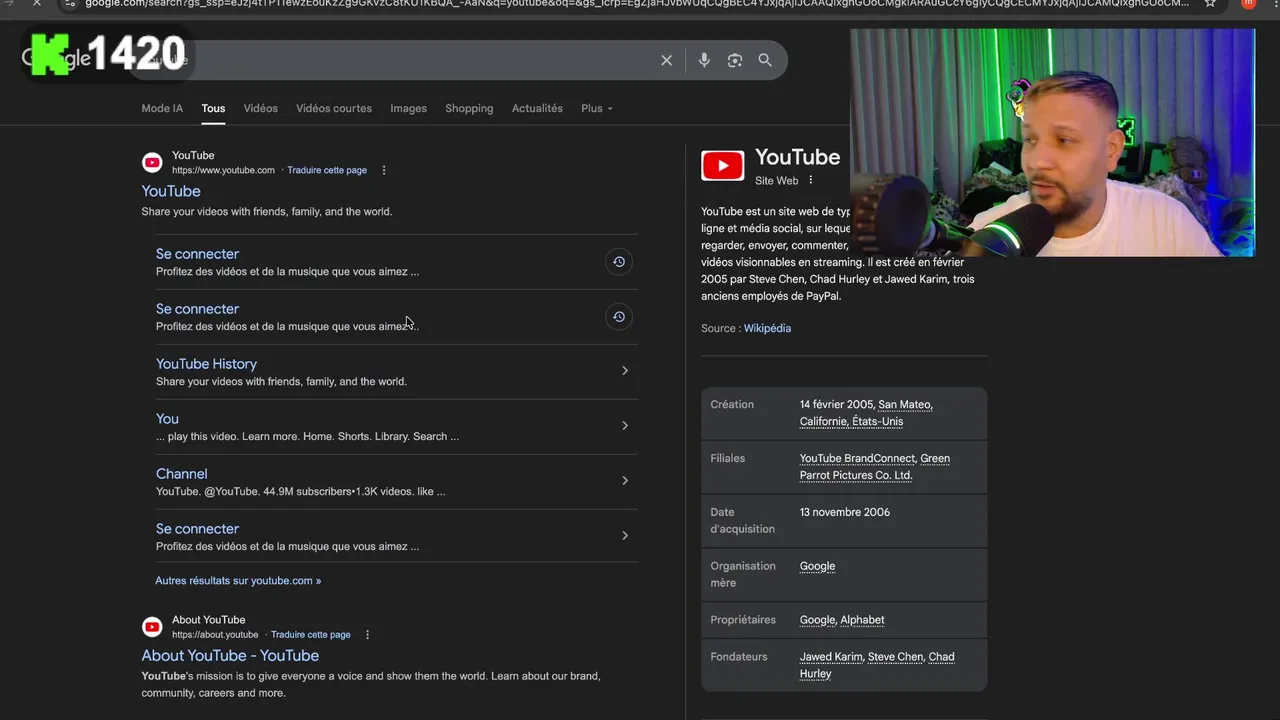Click the streamer webcam overlay
Image resolution: width=1280 pixels, height=720 pixels.
pos(1052,142)
